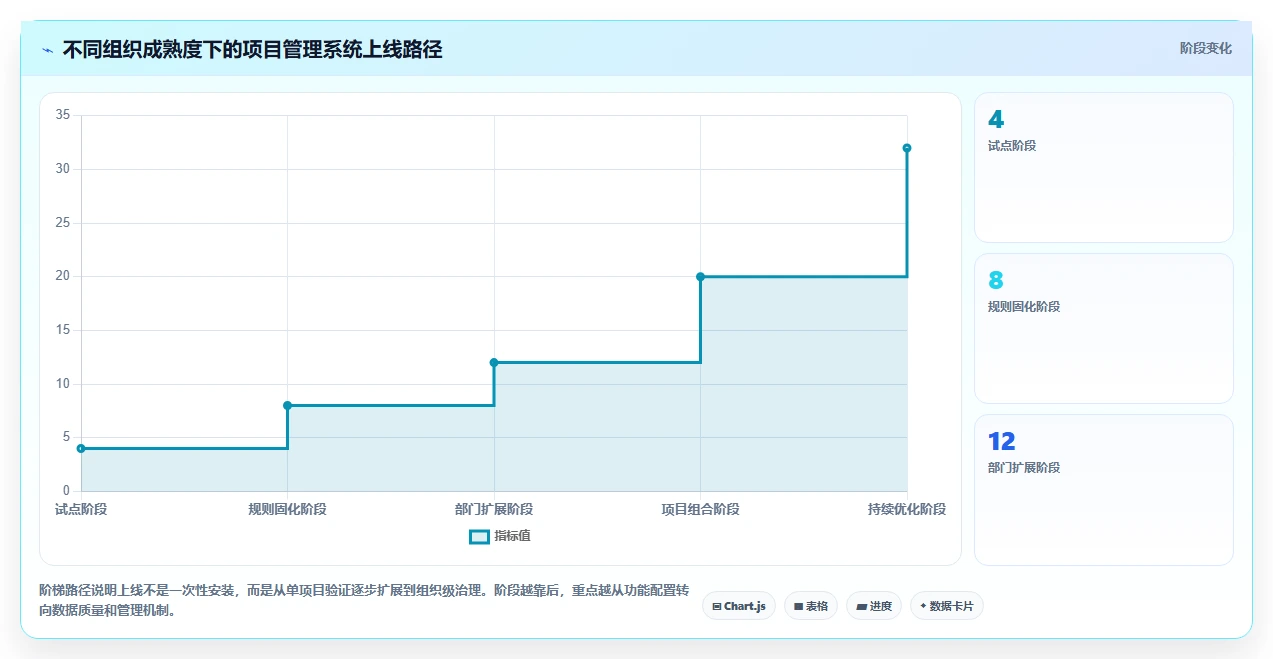Select the 数据卡片 tag
1273x659 pixels.
point(947,606)
